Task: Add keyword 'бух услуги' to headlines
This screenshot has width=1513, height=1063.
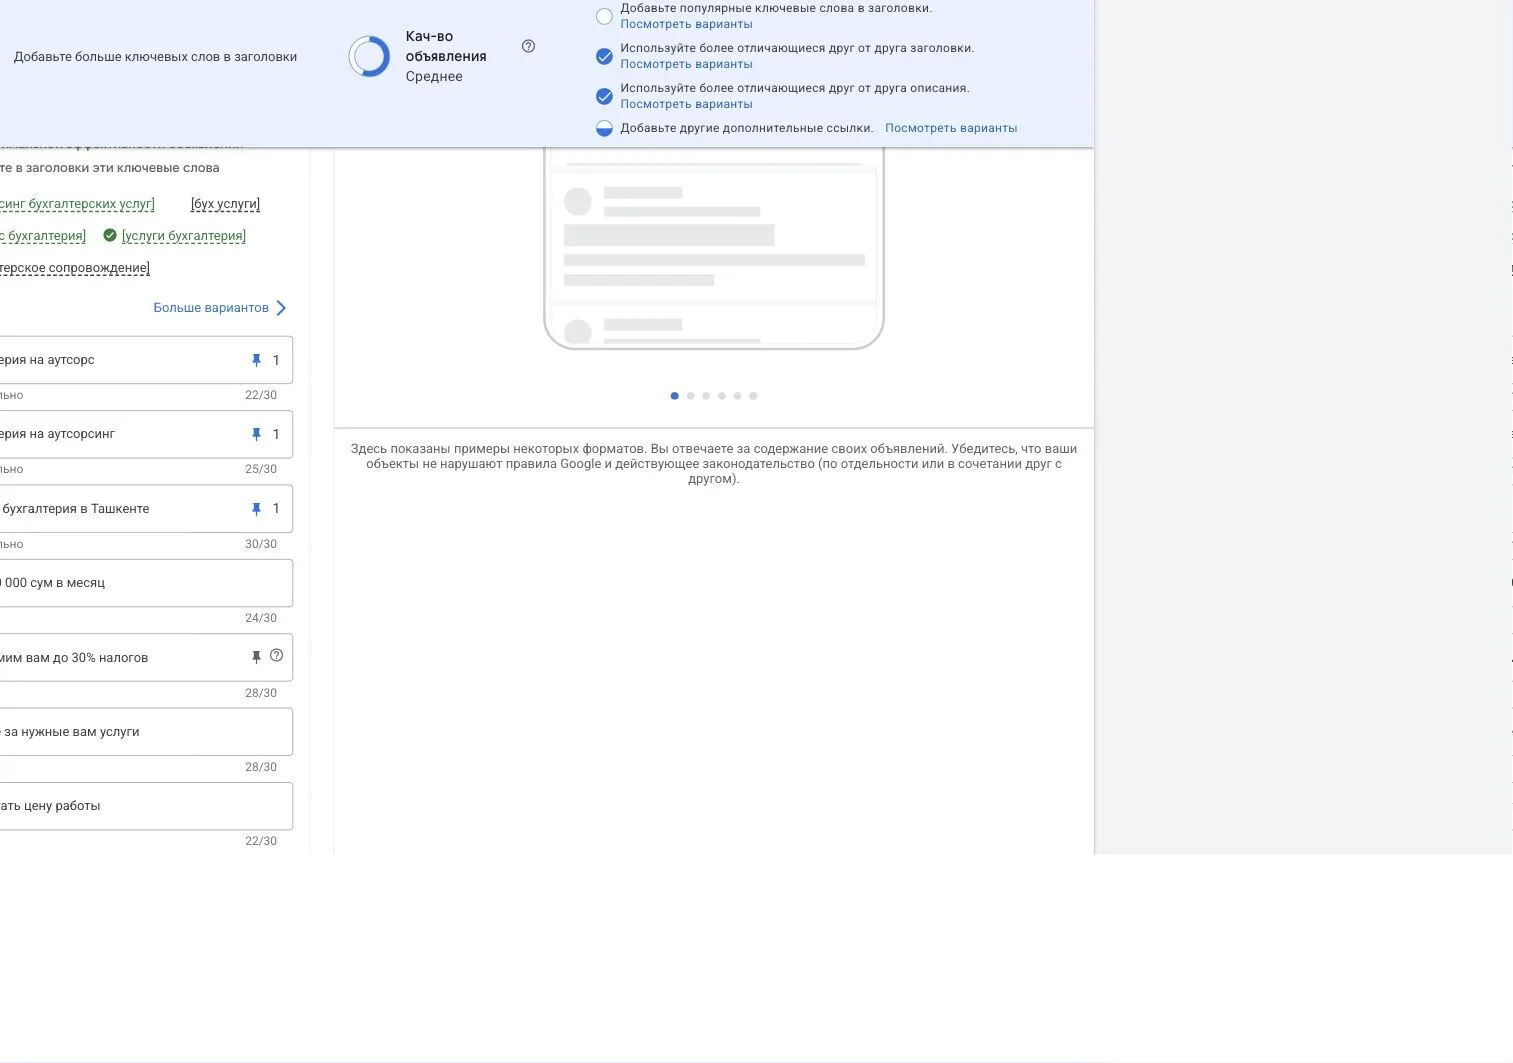Action: (225, 204)
